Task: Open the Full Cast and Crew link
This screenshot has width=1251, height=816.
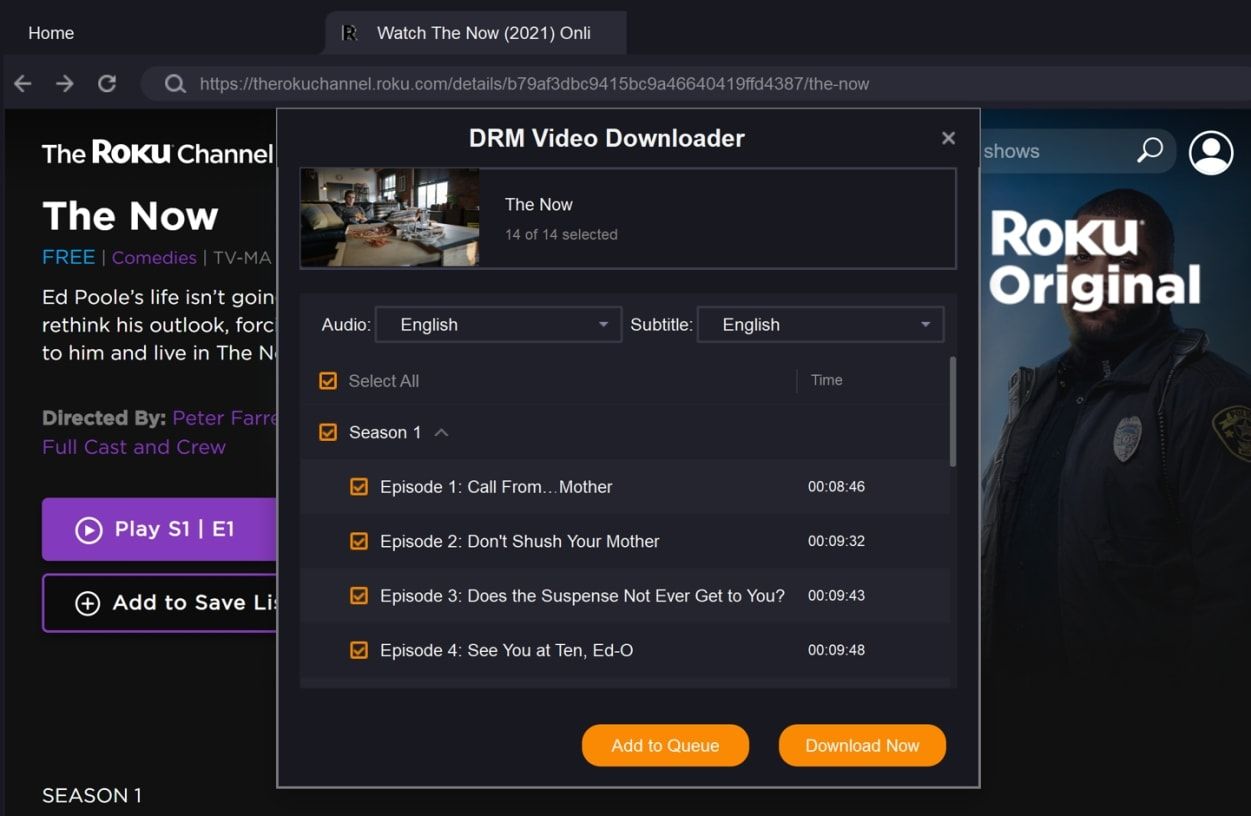Action: coord(134,447)
